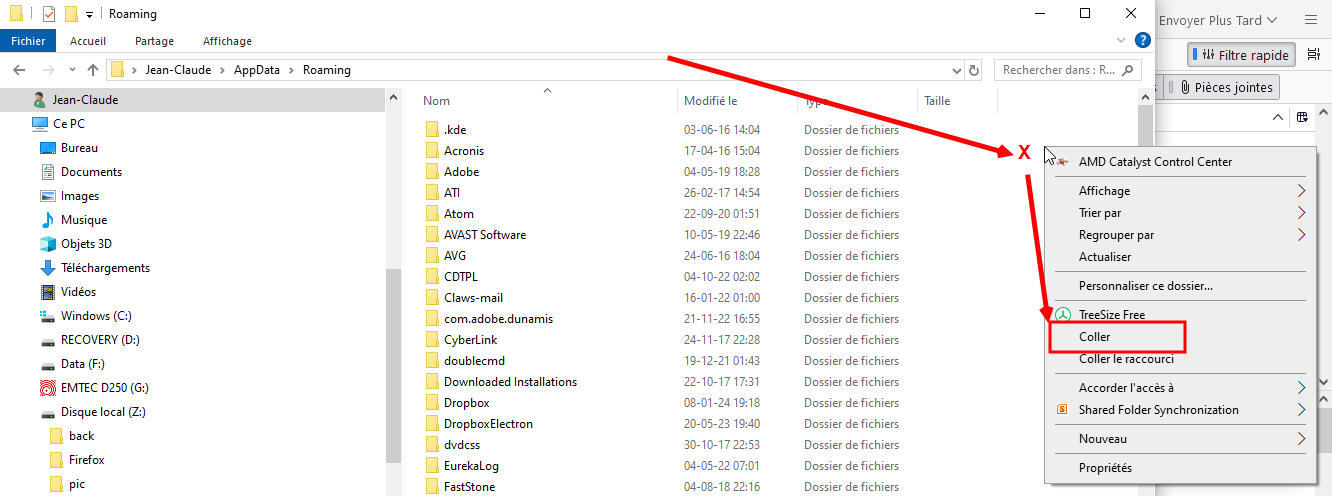
Task: Click the TreeSize Free icon in menu
Action: (1063, 315)
